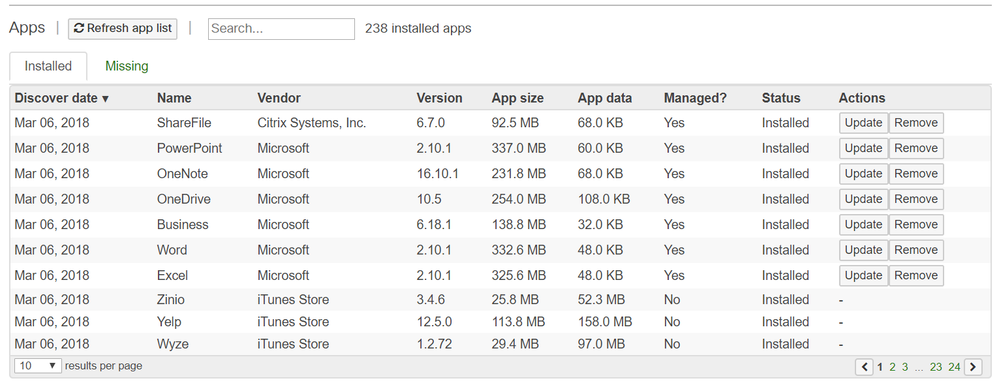999x389 pixels.
Task: Open the results per page dropdown
Action: tap(38, 366)
